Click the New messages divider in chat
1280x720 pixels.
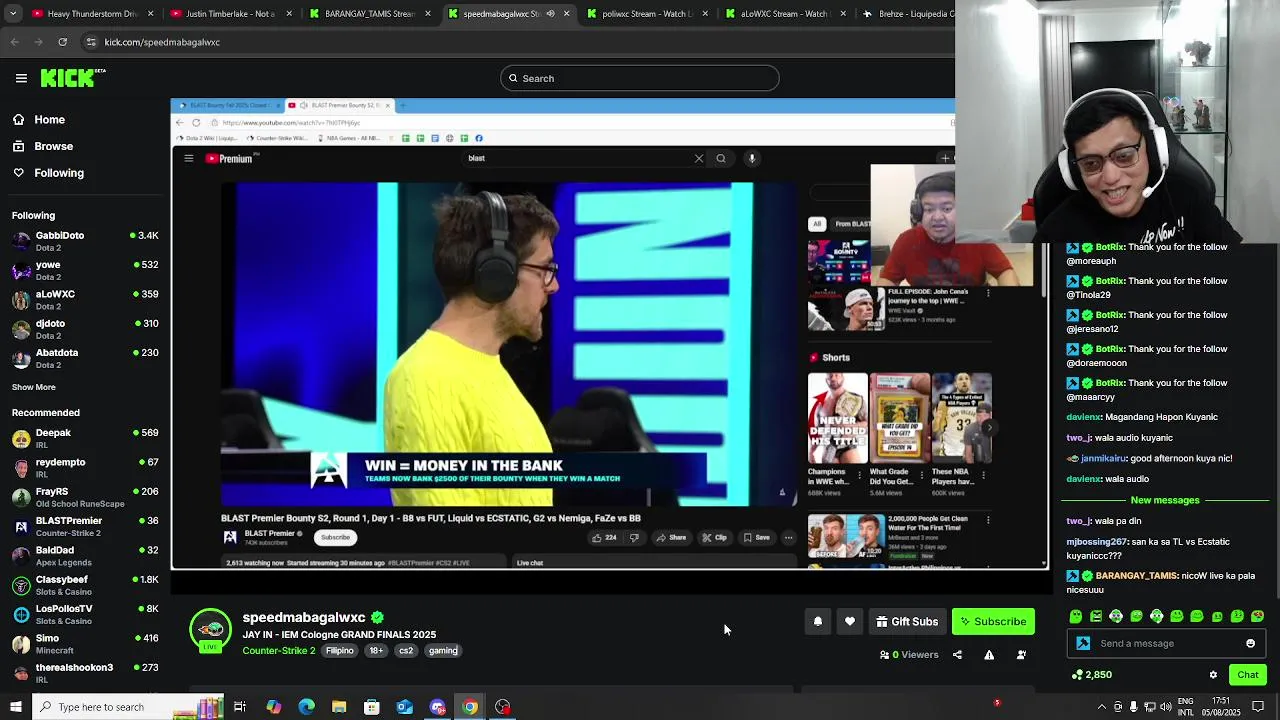coord(1165,500)
